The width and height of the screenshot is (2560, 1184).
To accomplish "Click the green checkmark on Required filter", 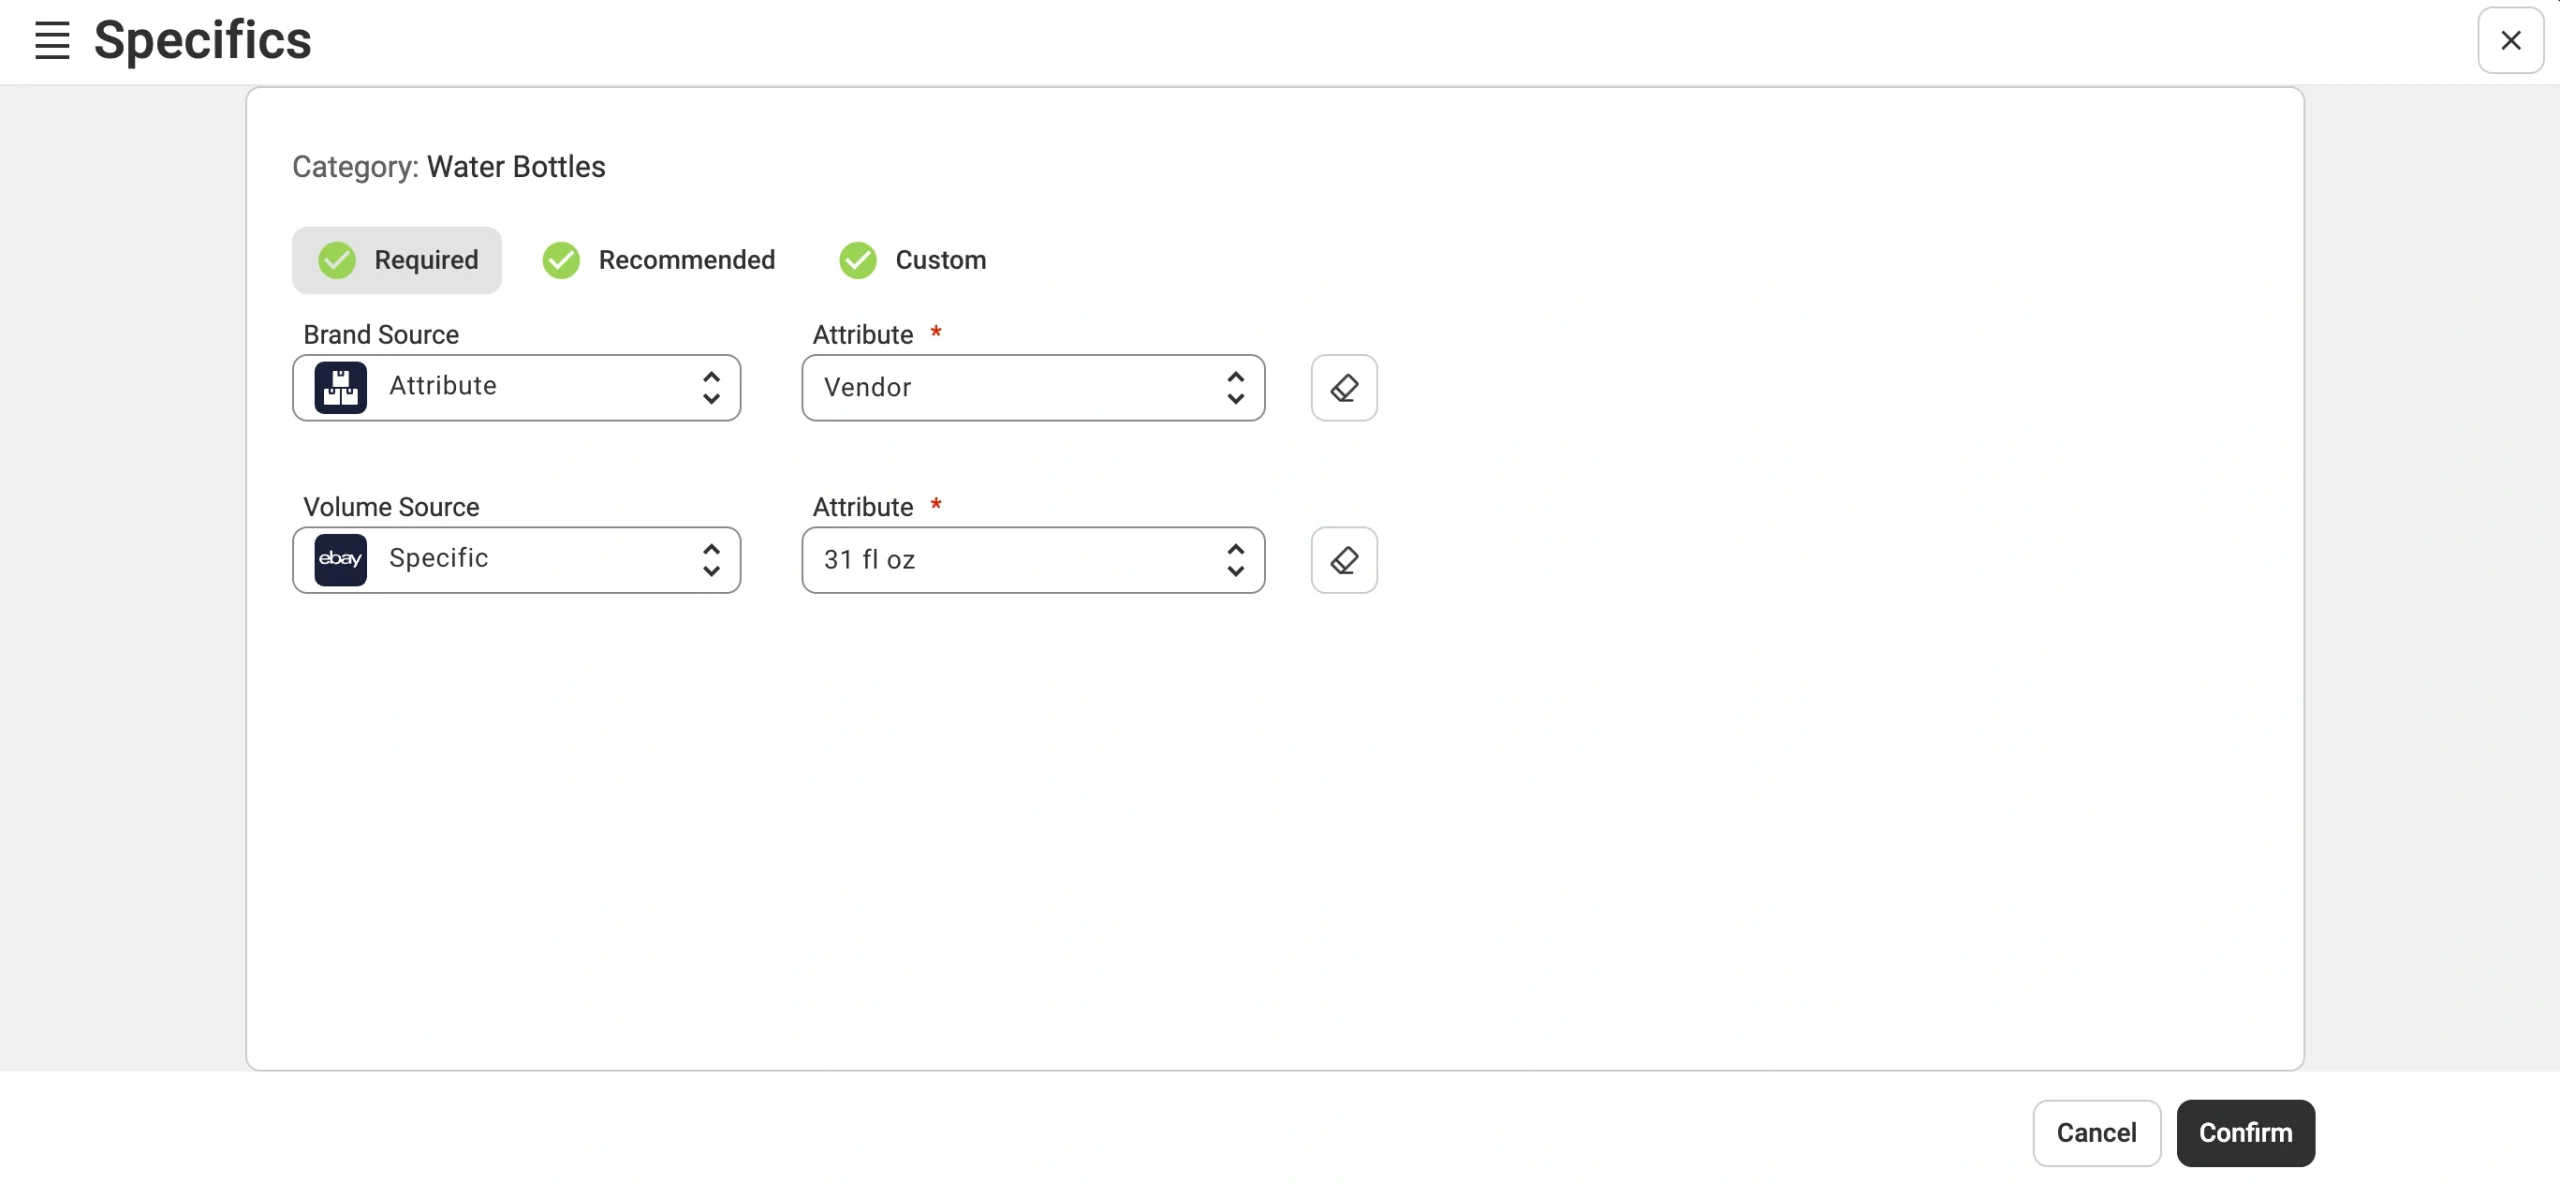I will (x=336, y=259).
